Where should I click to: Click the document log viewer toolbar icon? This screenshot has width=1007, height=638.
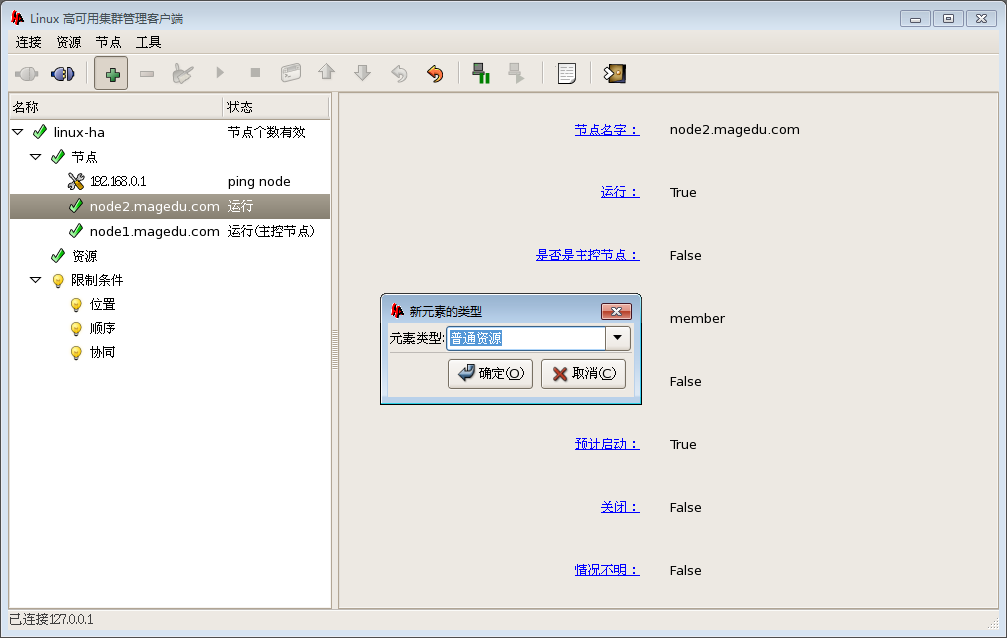click(567, 73)
